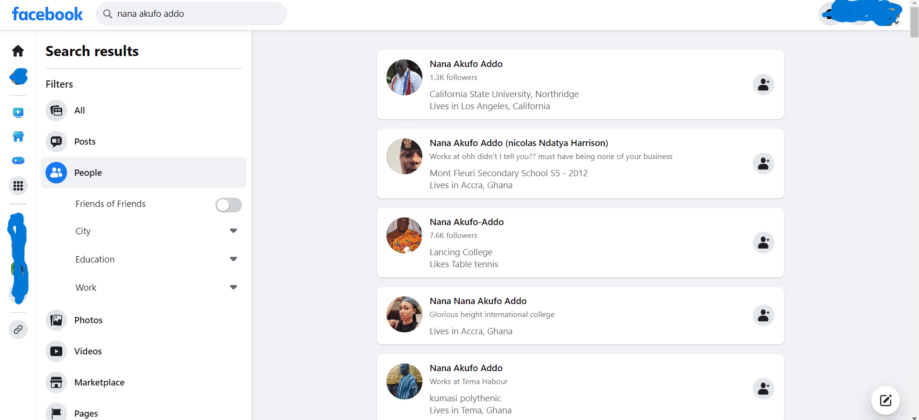Open the apps grid menu icon
The height and width of the screenshot is (420, 919).
click(18, 186)
